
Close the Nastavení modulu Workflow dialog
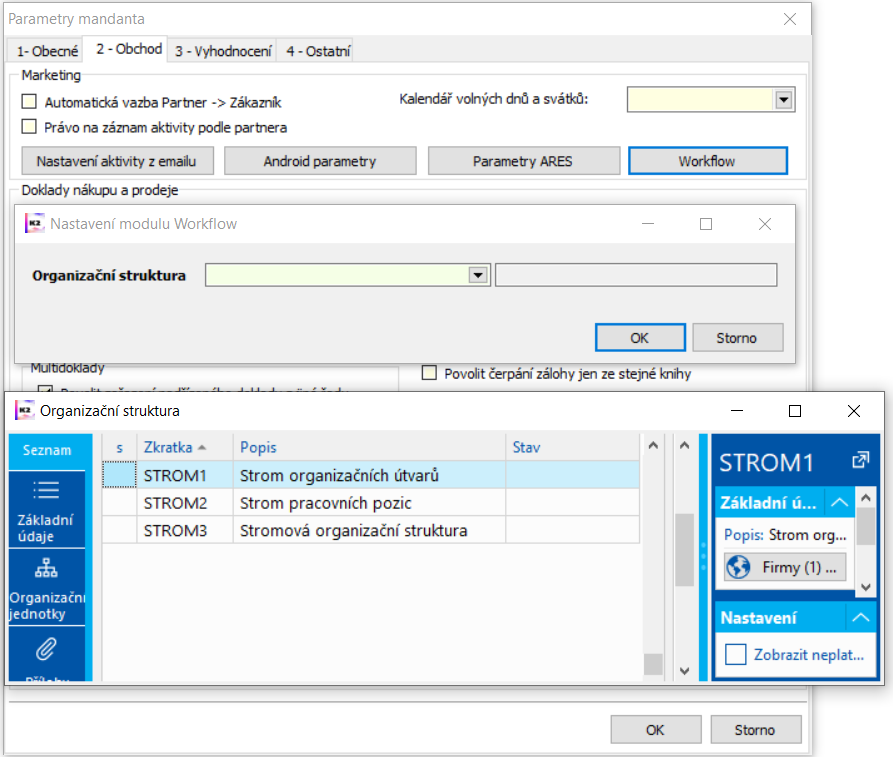click(765, 224)
